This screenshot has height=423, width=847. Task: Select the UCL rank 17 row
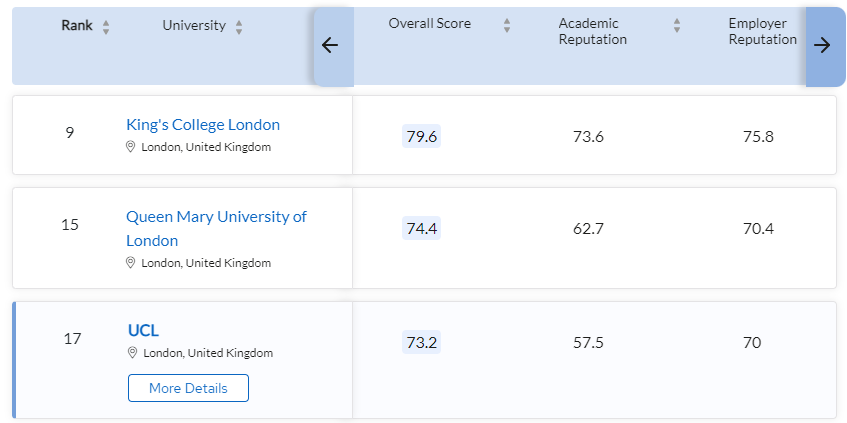click(72, 339)
